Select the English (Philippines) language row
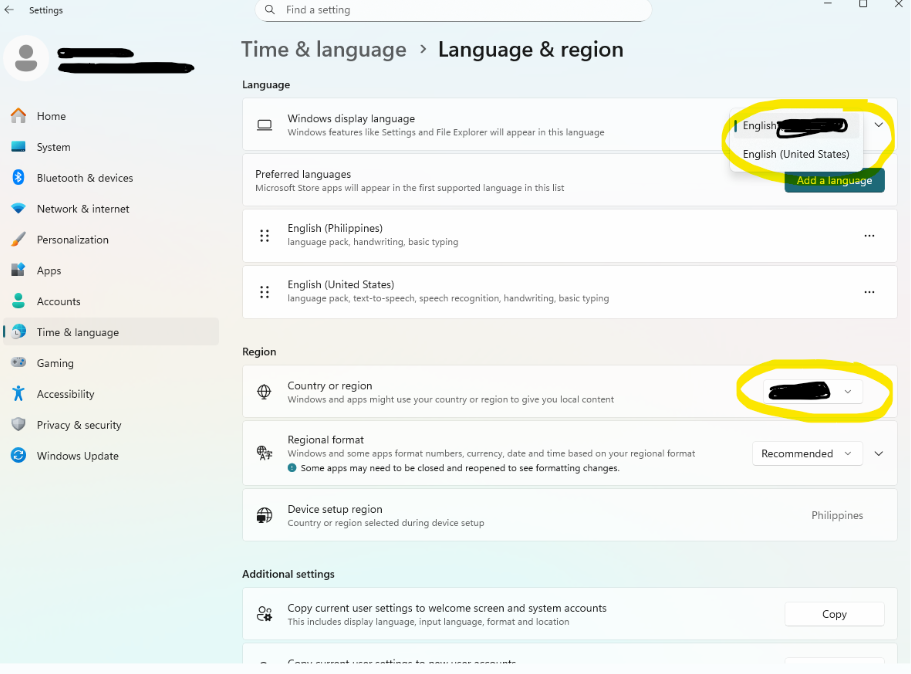This screenshot has height=674, width=911. pyautogui.click(x=569, y=235)
